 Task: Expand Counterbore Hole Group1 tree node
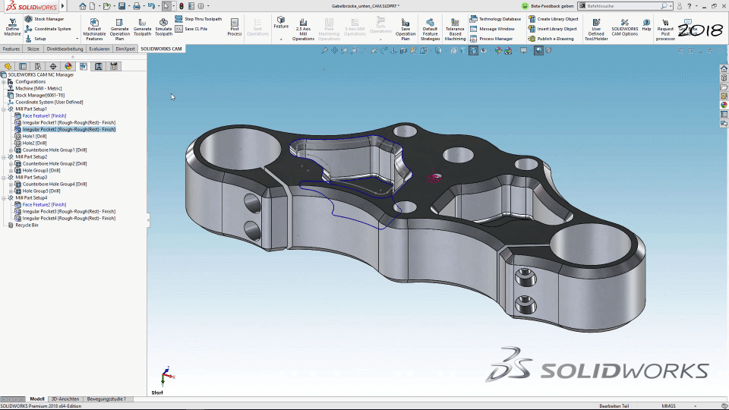(x=11, y=150)
